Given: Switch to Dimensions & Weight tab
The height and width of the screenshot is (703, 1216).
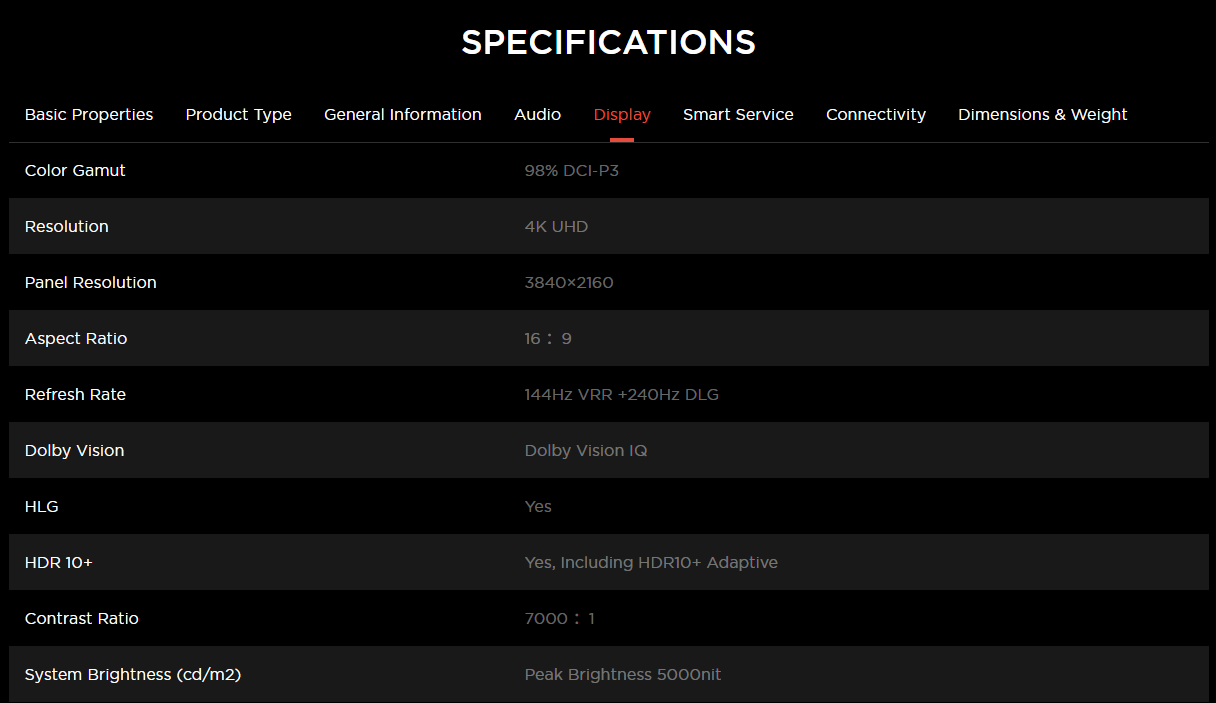Looking at the screenshot, I should click(x=1042, y=115).
